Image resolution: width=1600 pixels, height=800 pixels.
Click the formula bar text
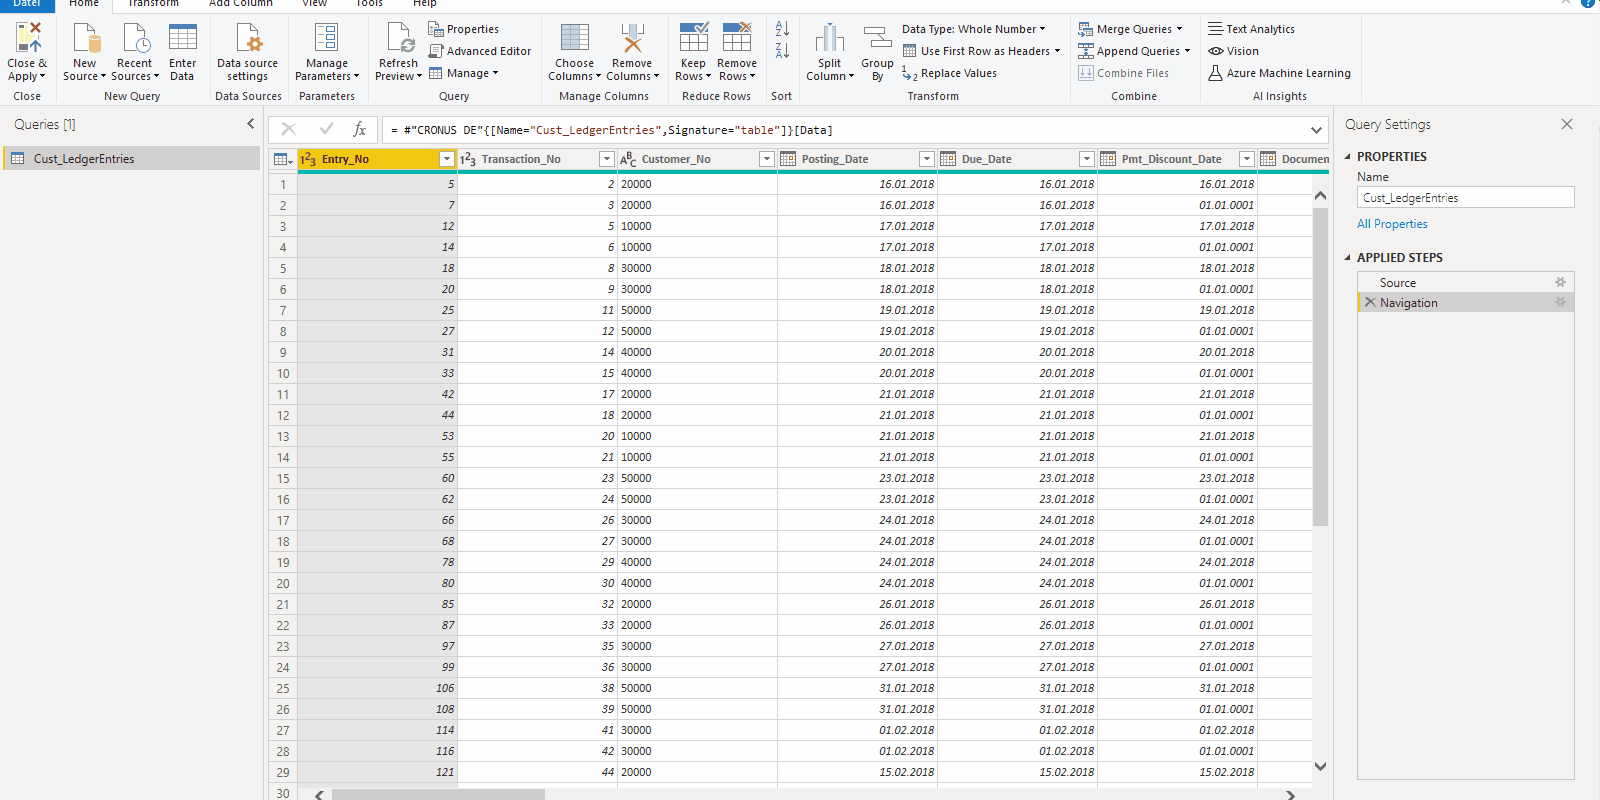point(612,130)
